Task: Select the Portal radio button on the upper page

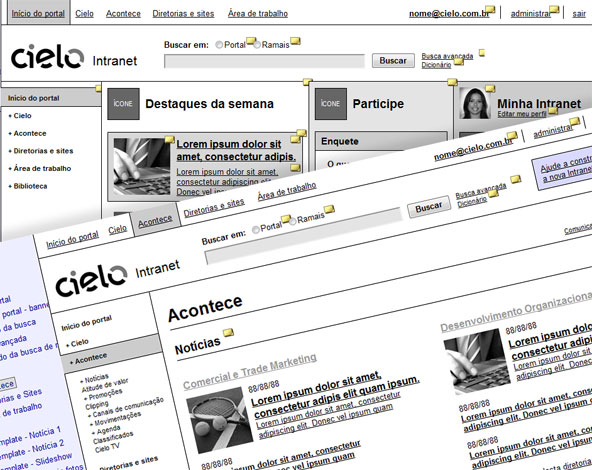Action: (219, 45)
